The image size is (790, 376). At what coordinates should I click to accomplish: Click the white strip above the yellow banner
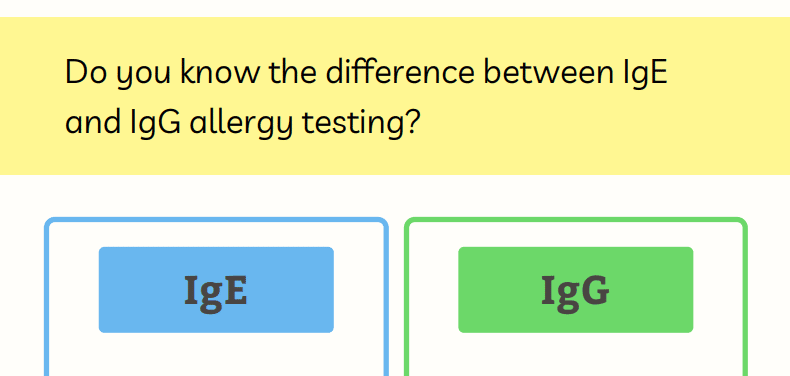[x=395, y=8]
